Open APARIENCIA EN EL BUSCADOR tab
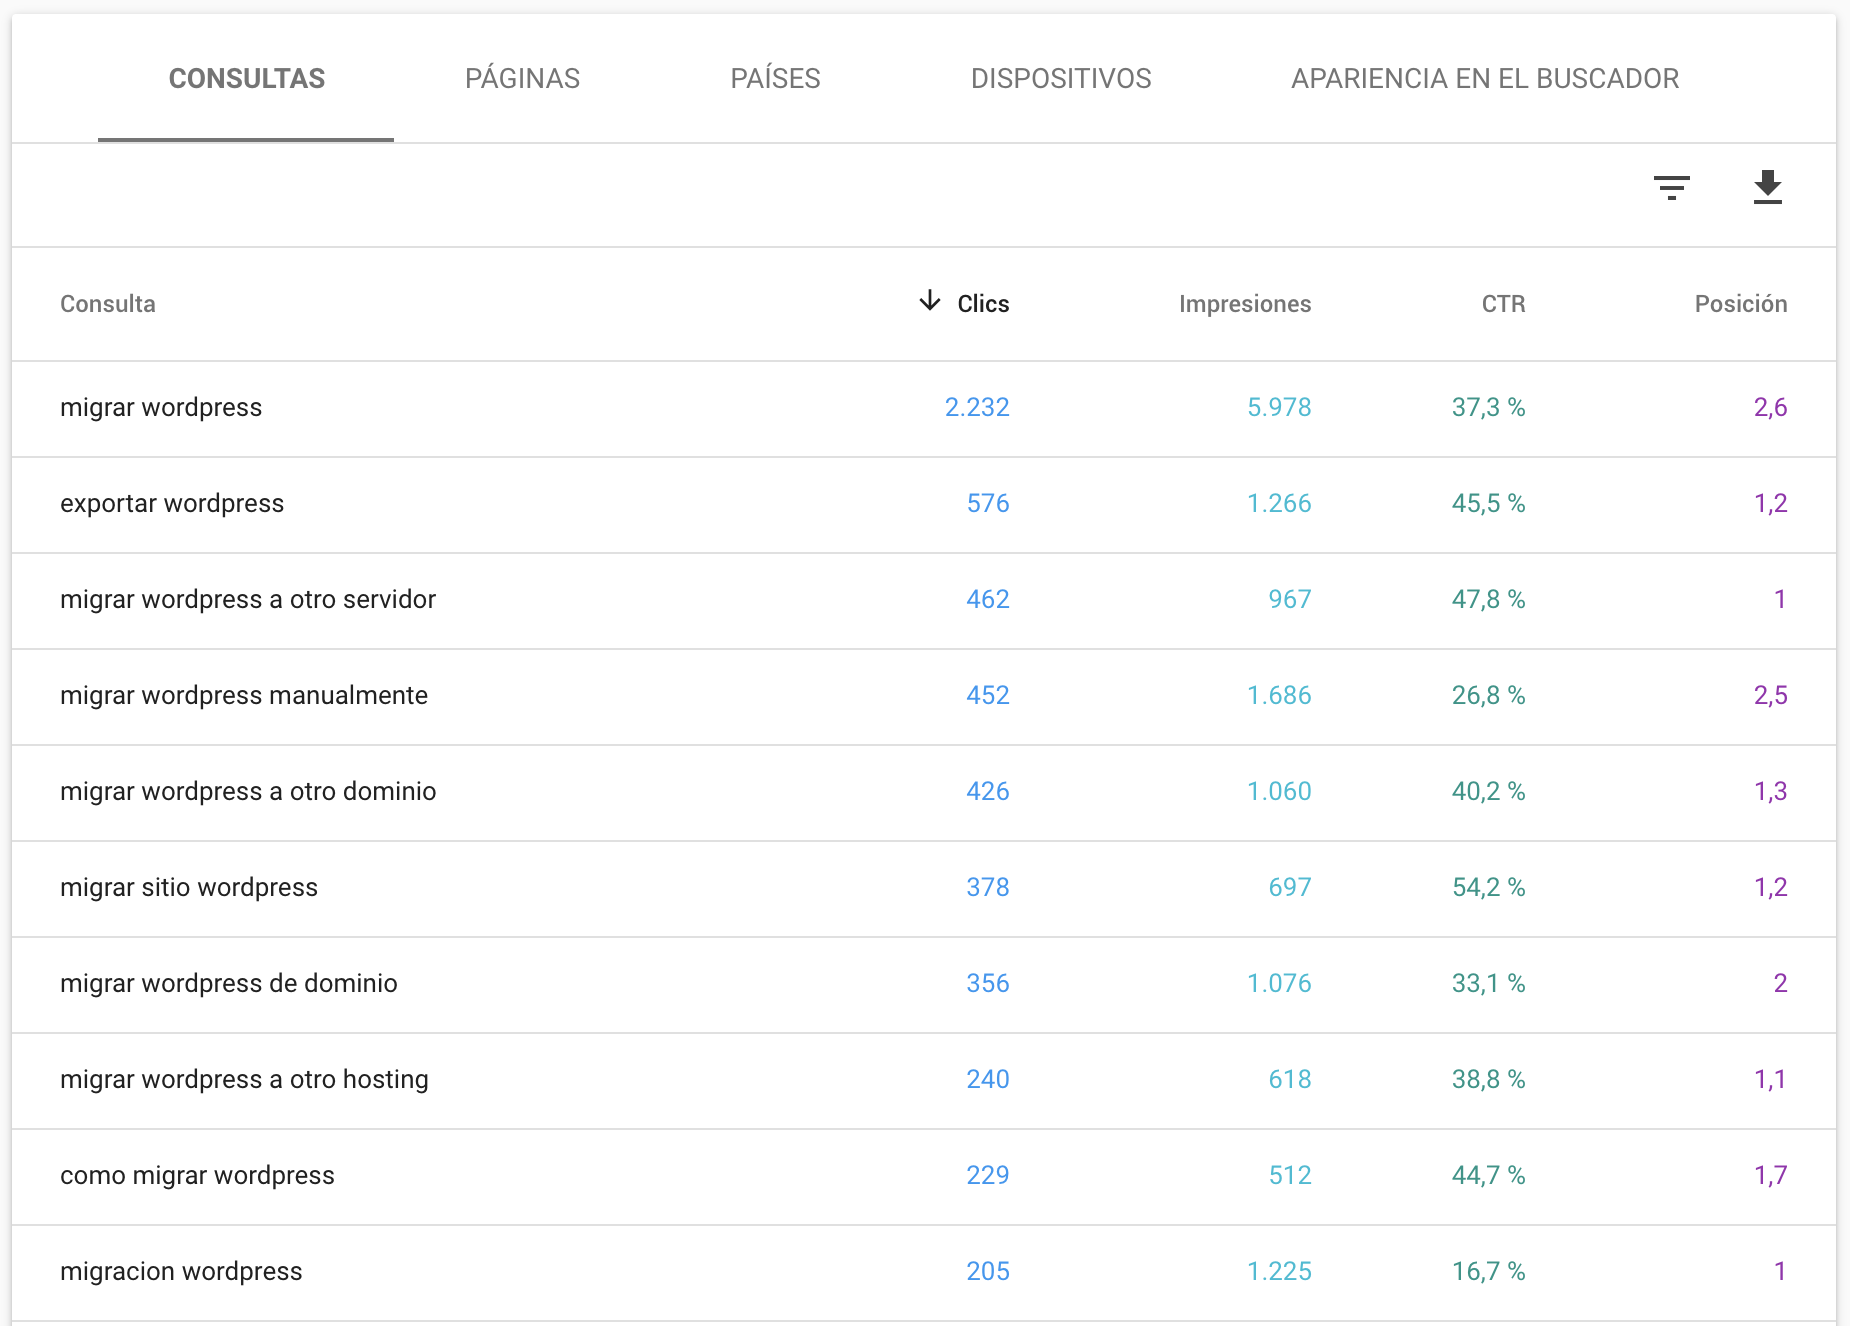Image resolution: width=1850 pixels, height=1326 pixels. click(1485, 78)
